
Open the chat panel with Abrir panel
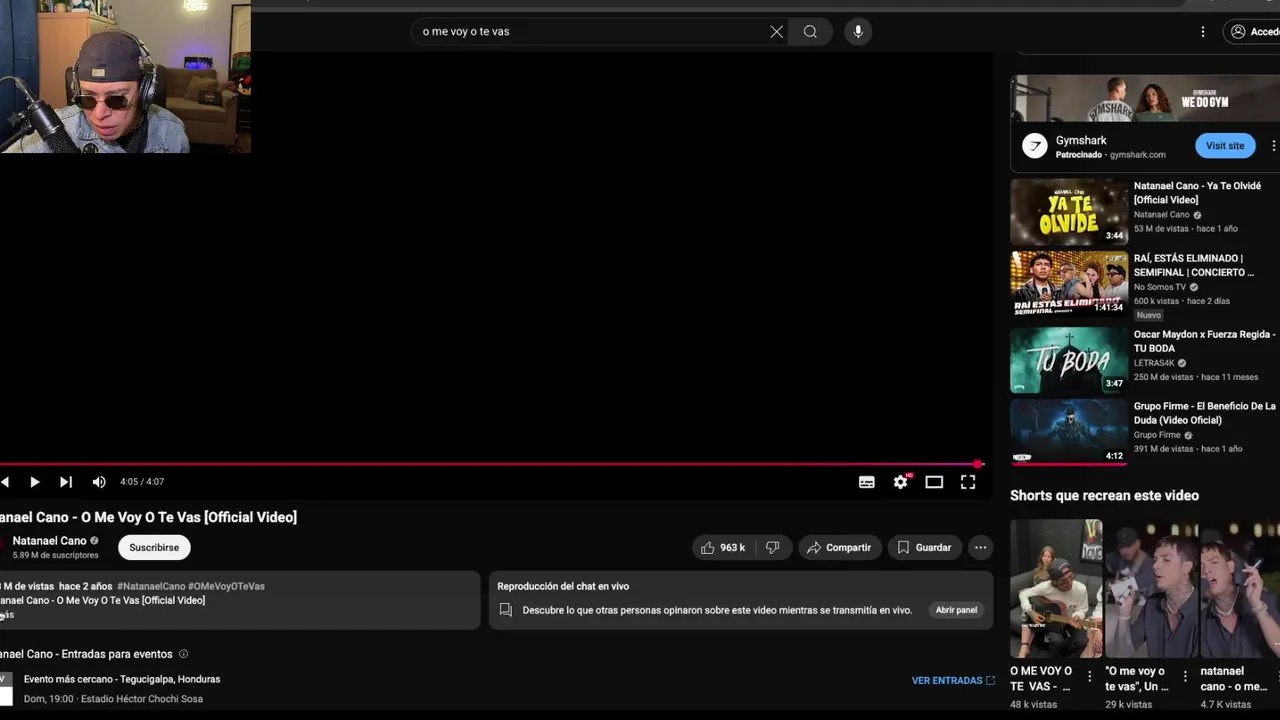(956, 610)
